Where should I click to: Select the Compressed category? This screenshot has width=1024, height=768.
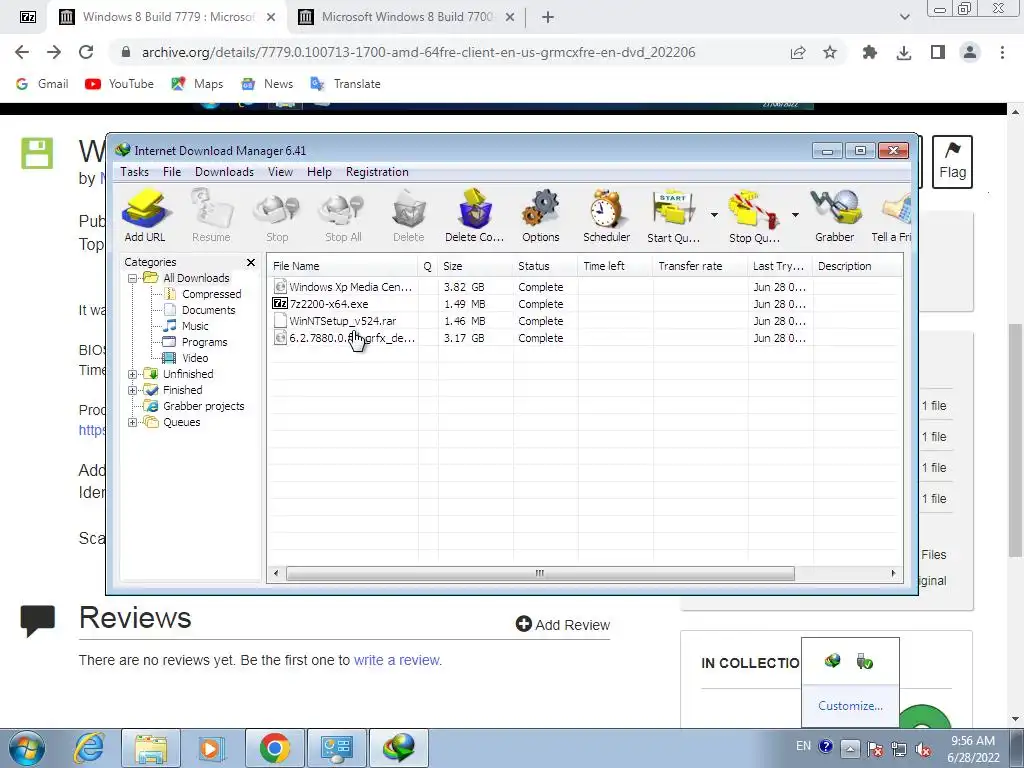(x=211, y=294)
